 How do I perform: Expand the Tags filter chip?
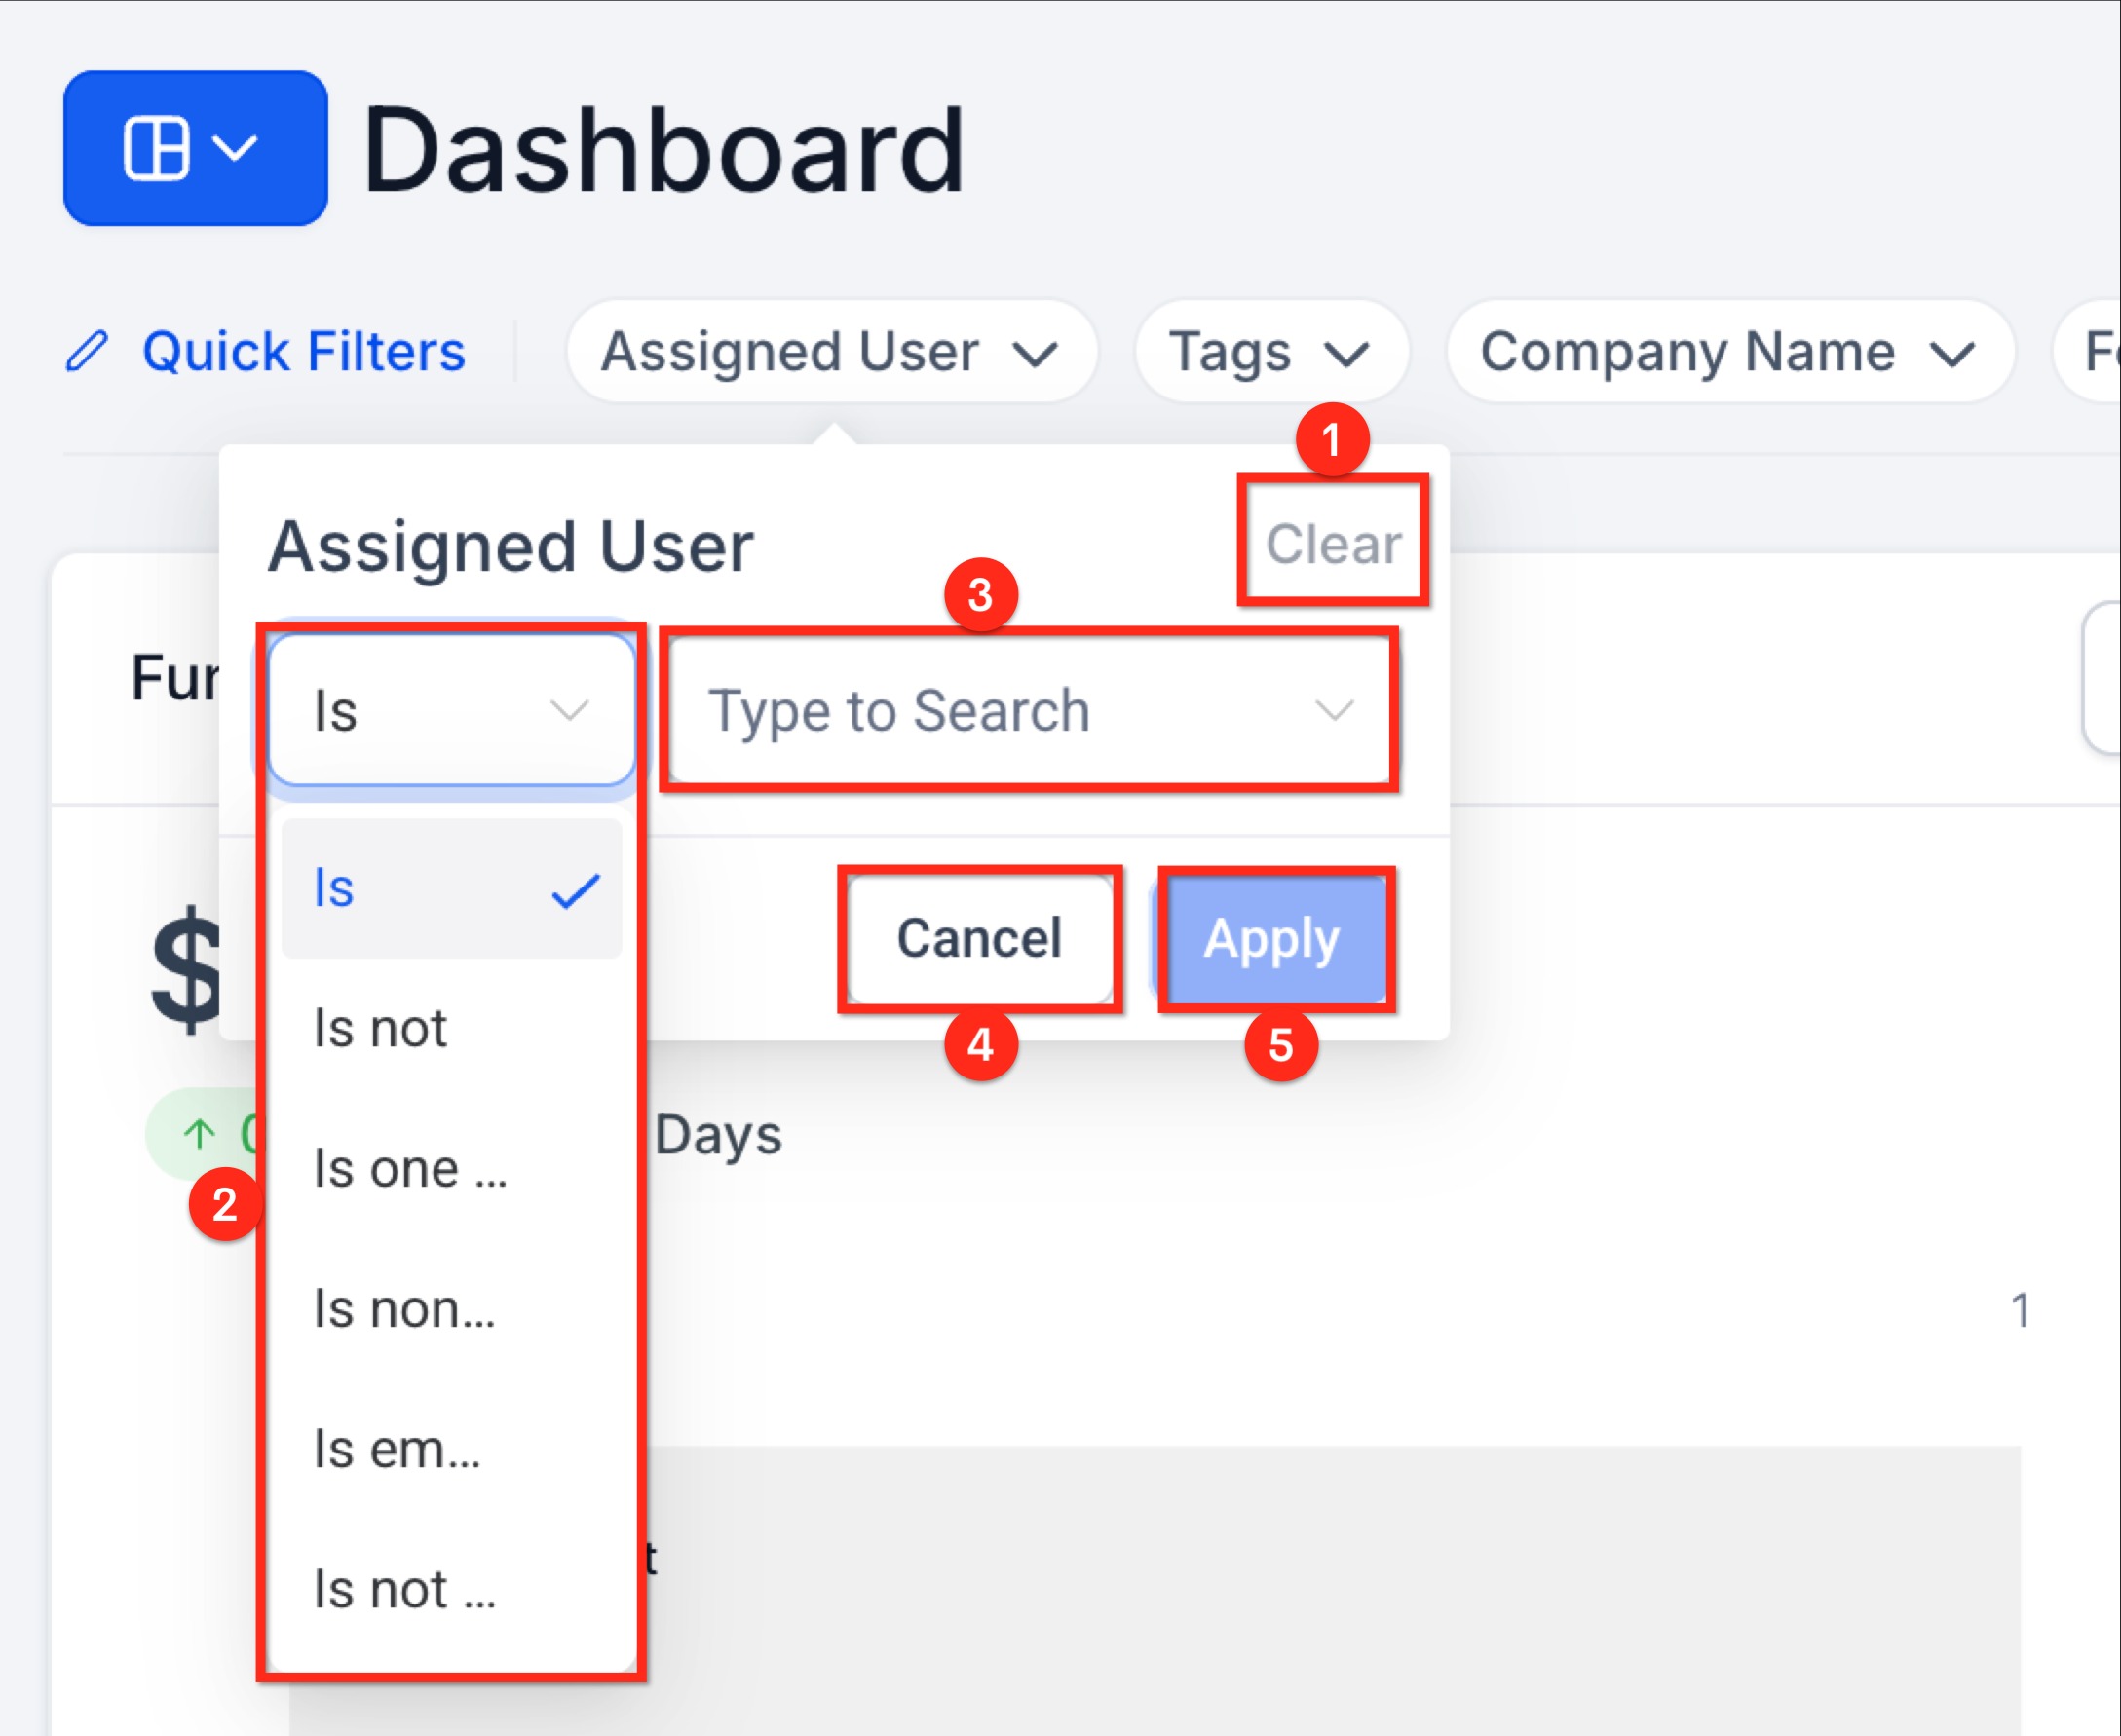pos(1270,352)
